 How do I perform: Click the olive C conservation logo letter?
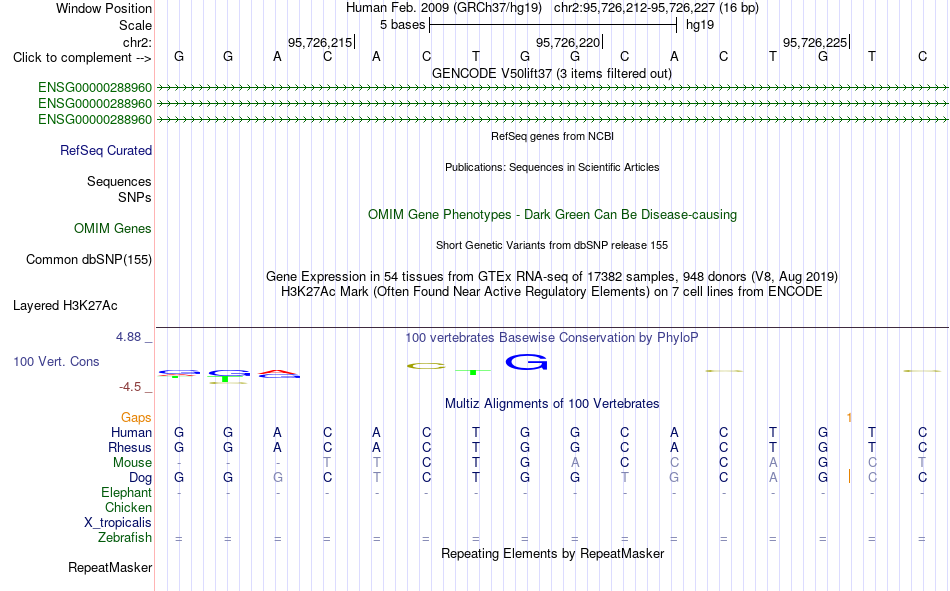[427, 366]
